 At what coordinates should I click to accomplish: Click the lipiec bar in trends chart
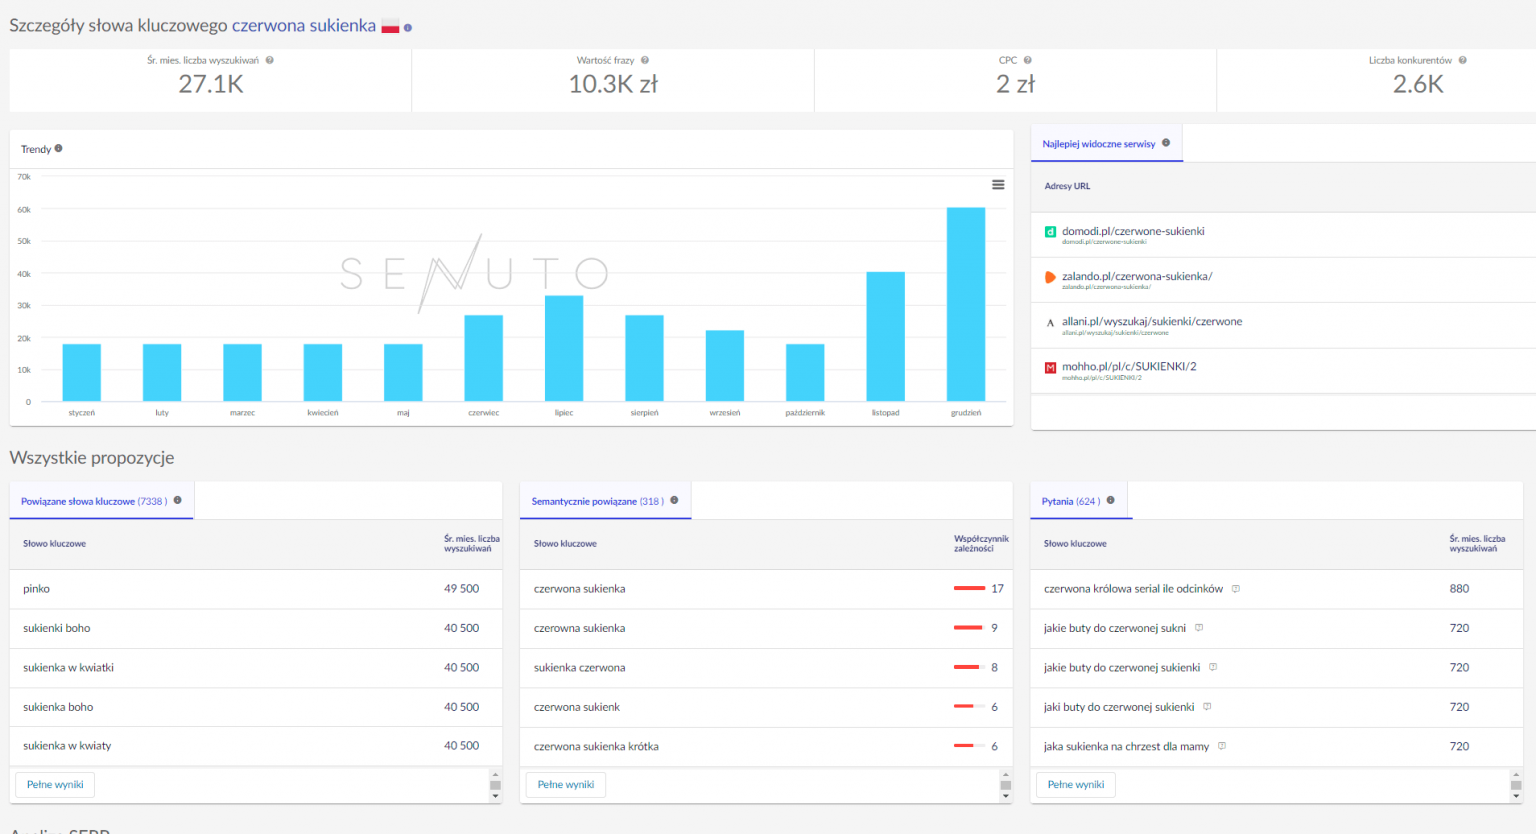[564, 348]
